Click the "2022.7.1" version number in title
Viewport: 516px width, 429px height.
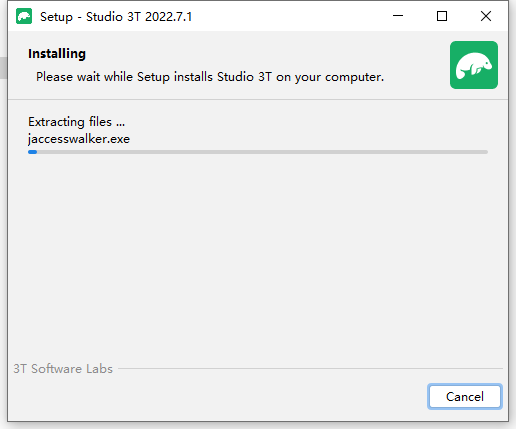(168, 17)
